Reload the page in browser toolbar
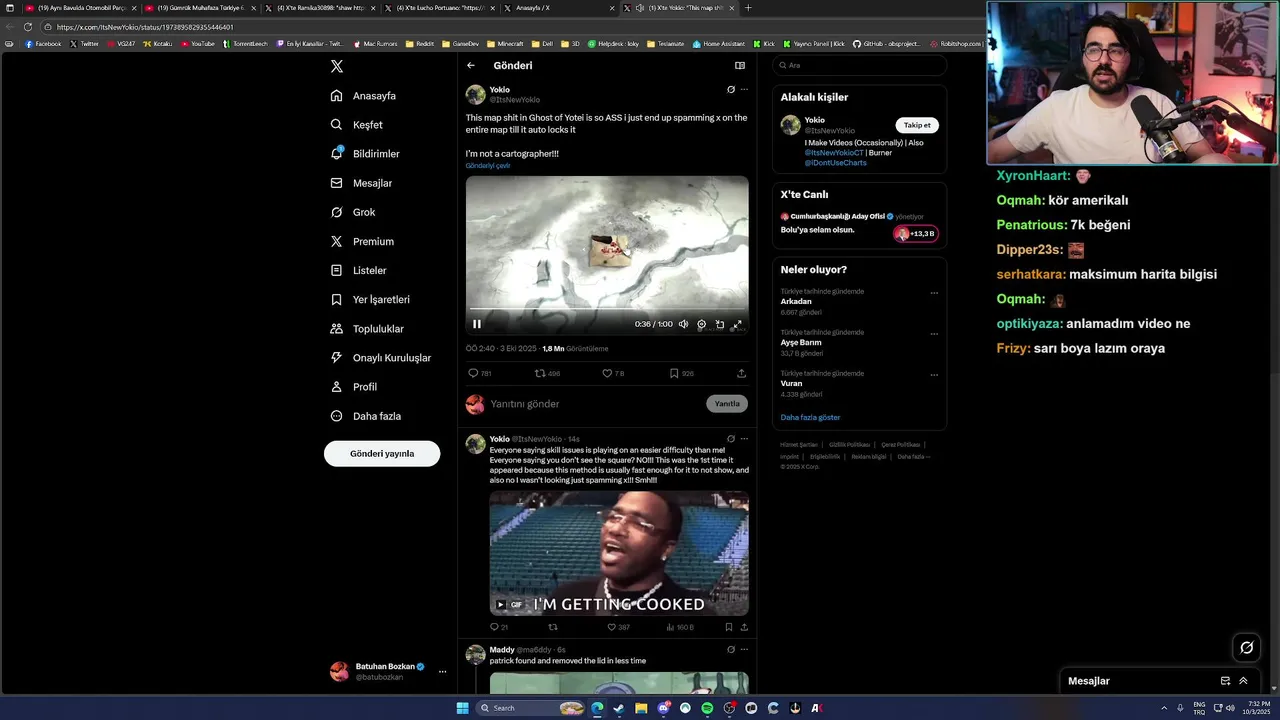This screenshot has height=720, width=1280. click(x=28, y=27)
